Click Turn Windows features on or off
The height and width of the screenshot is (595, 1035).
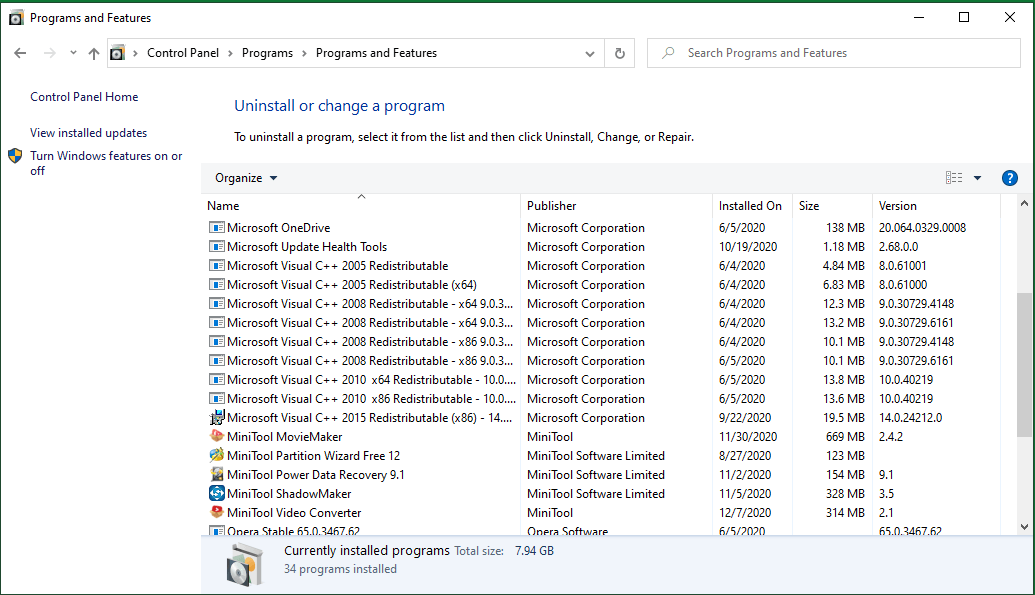(x=106, y=163)
